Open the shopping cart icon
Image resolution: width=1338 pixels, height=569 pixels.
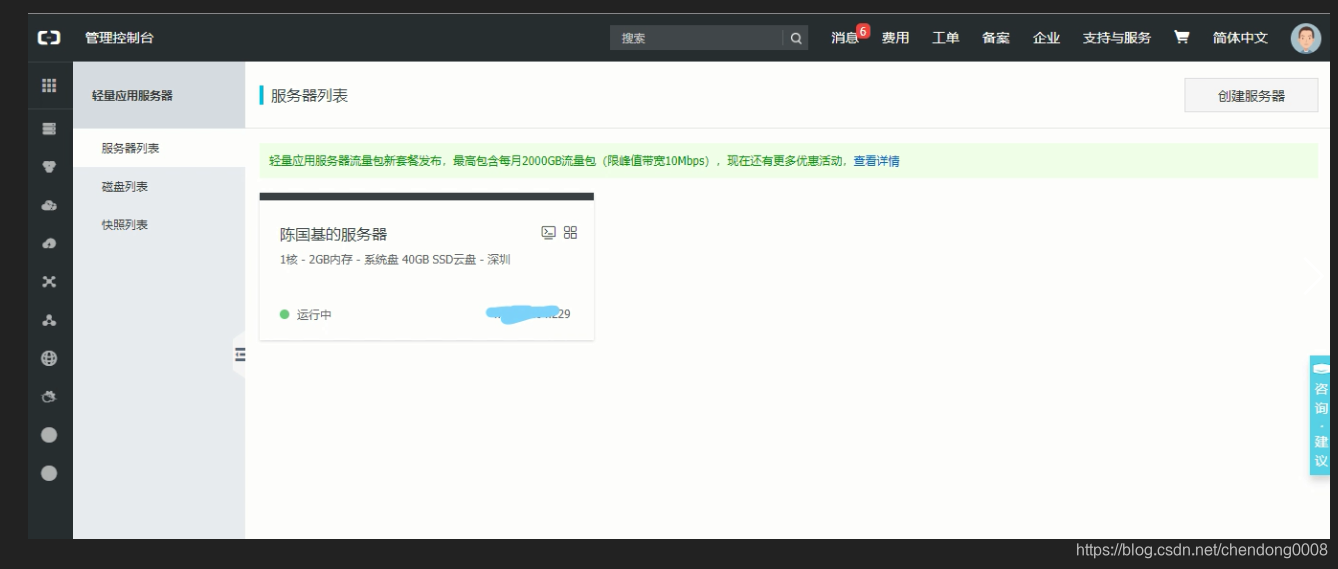click(1182, 38)
